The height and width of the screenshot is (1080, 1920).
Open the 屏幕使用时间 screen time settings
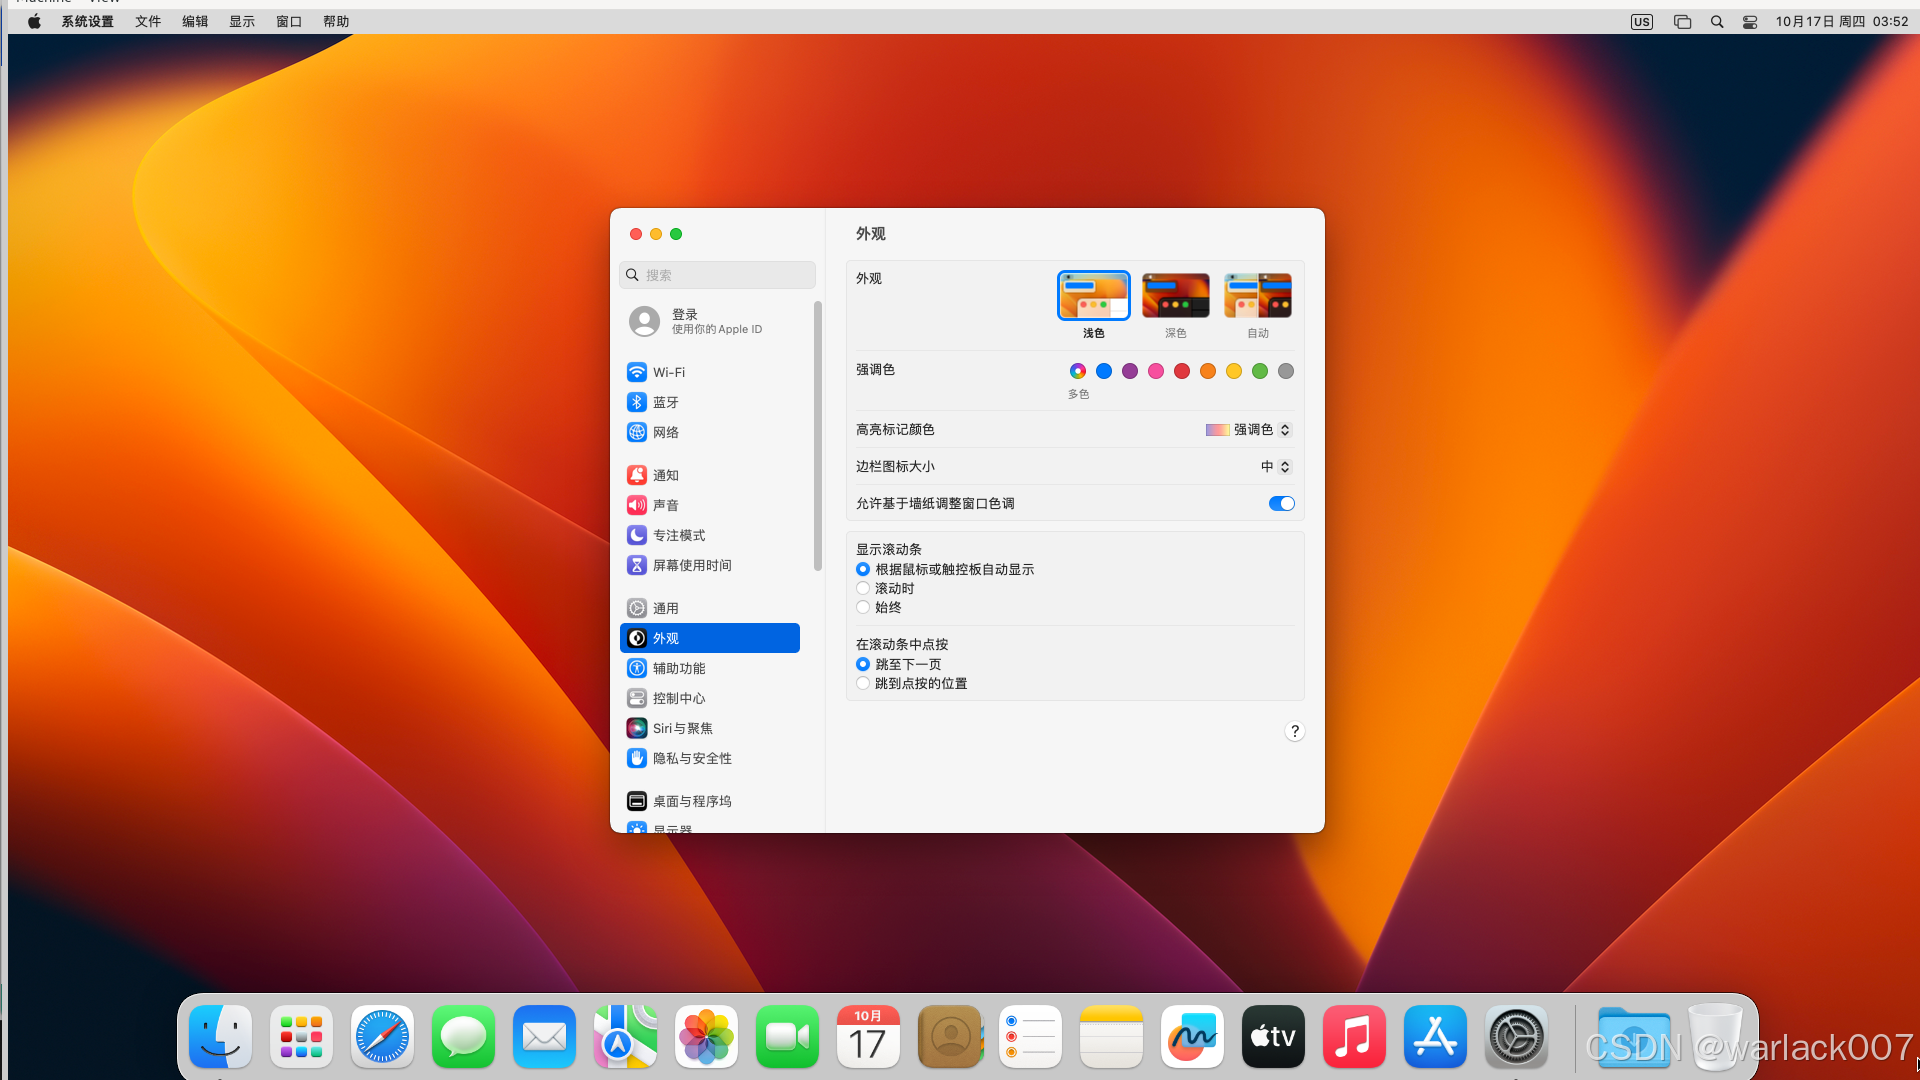[x=710, y=565]
